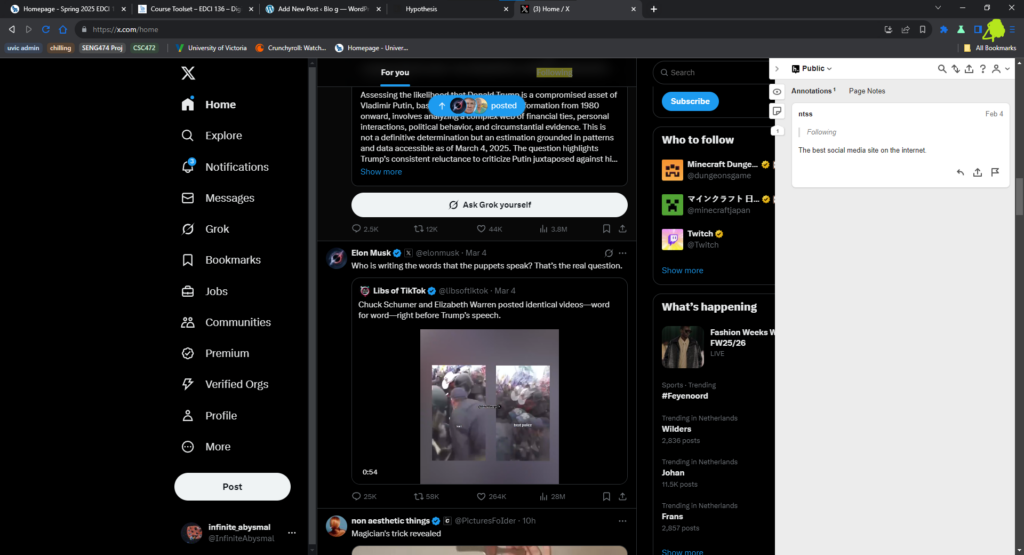Switch to Annotations tab in Hypothesis
This screenshot has width=1024, height=555.
[813, 91]
